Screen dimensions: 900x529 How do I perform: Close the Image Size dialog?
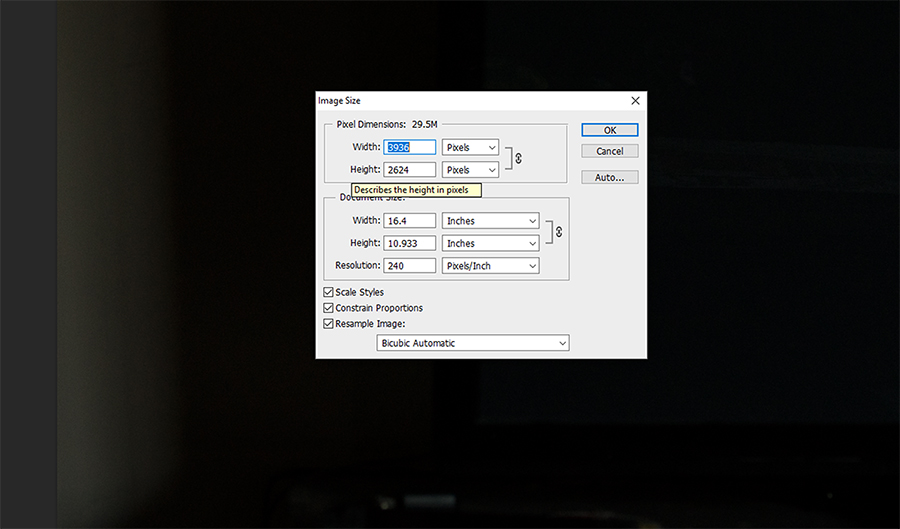pos(635,100)
